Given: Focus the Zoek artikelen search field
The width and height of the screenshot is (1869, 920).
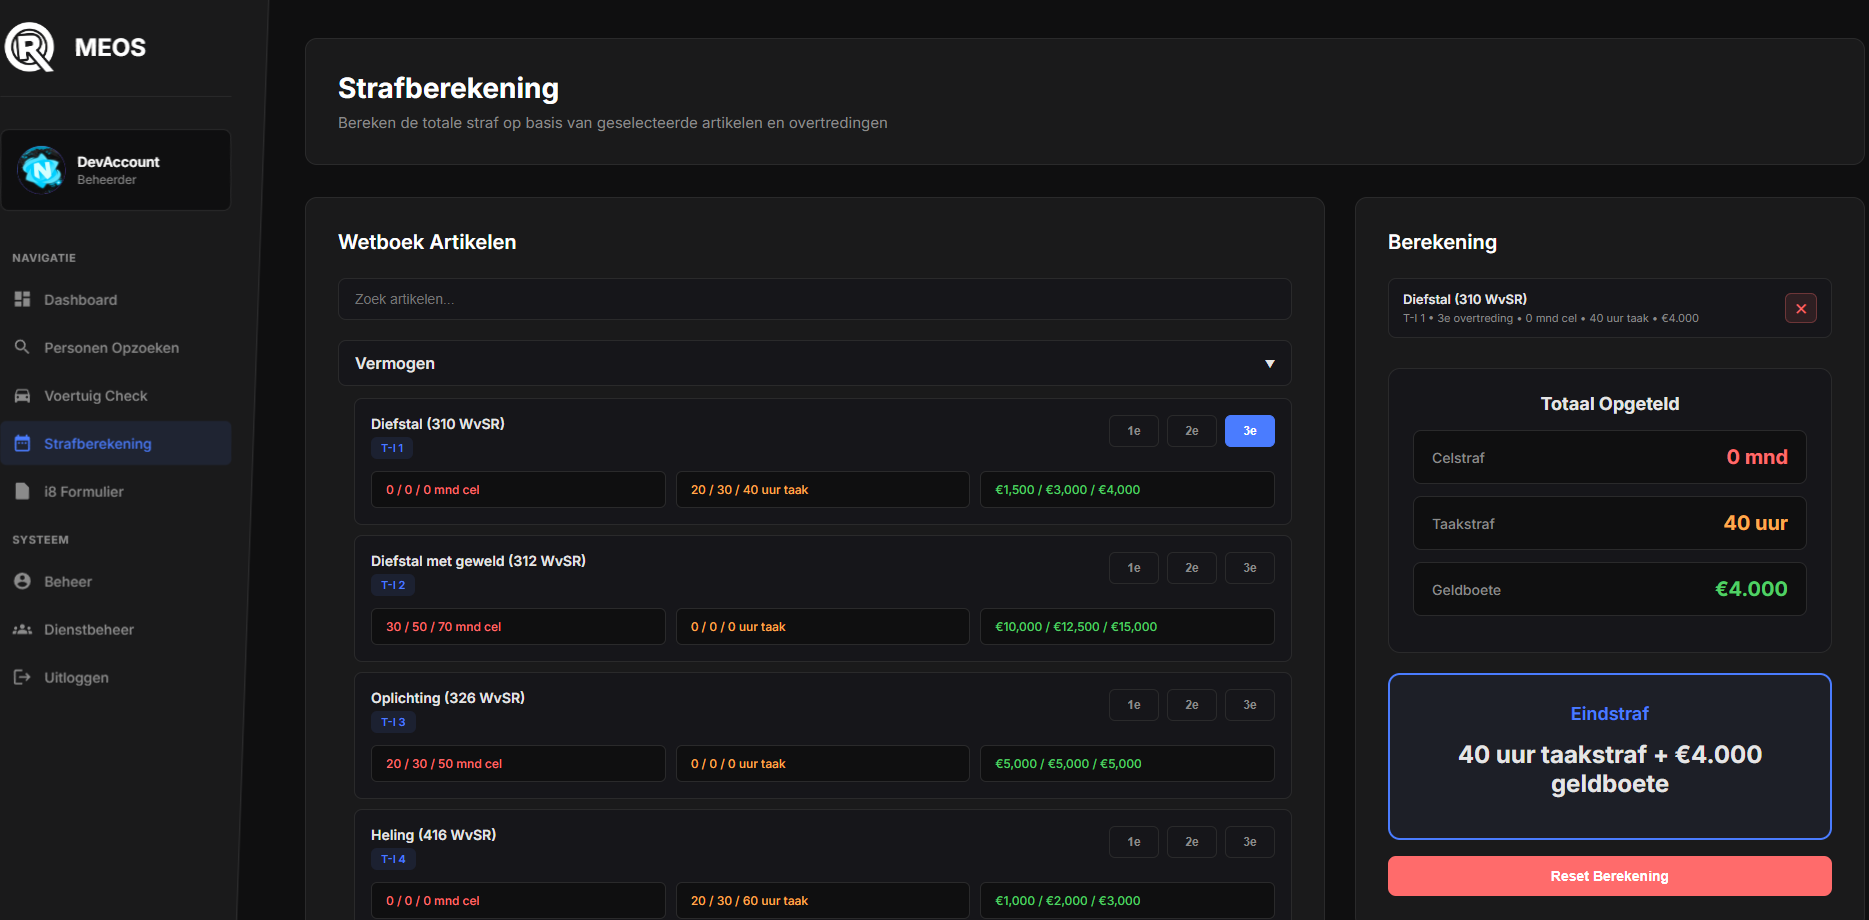Looking at the screenshot, I should (813, 299).
